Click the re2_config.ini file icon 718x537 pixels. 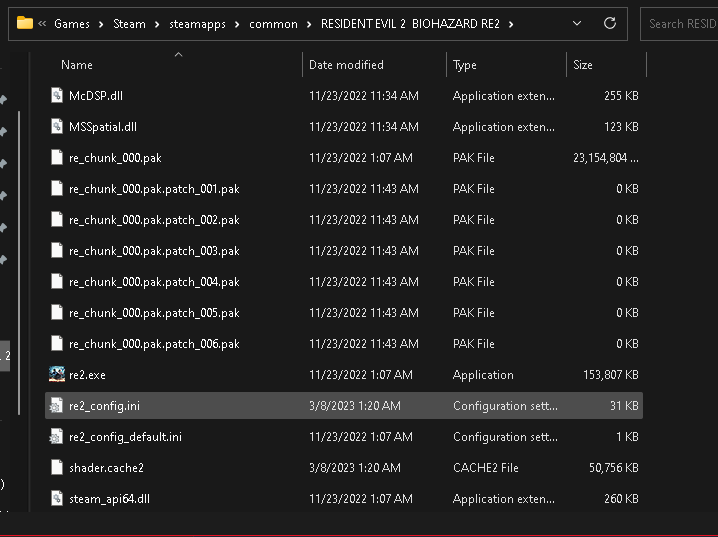tap(57, 406)
